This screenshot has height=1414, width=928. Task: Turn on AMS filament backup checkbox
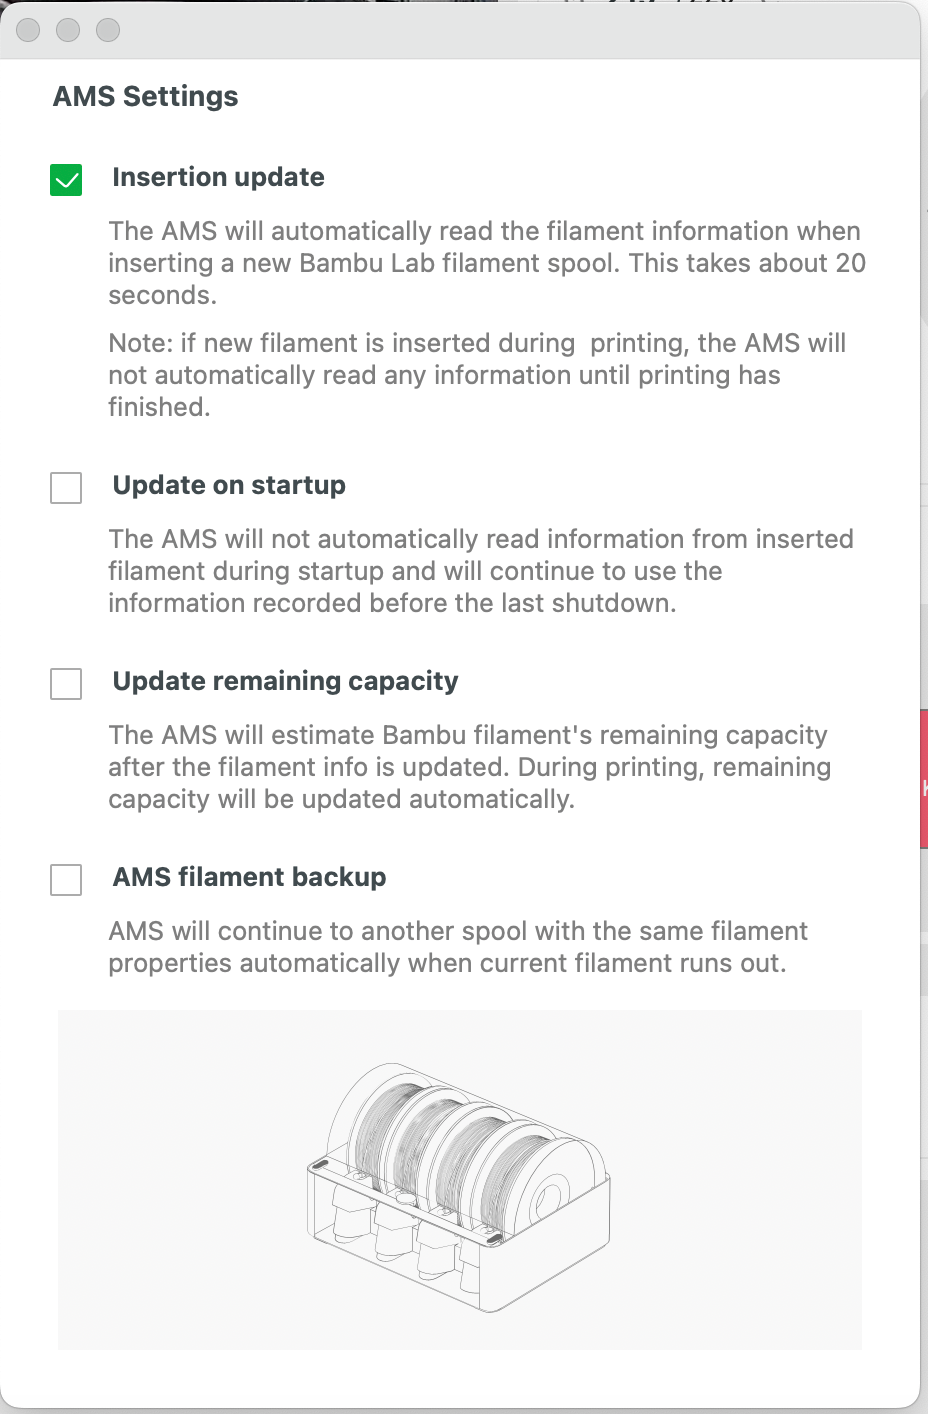pos(66,880)
